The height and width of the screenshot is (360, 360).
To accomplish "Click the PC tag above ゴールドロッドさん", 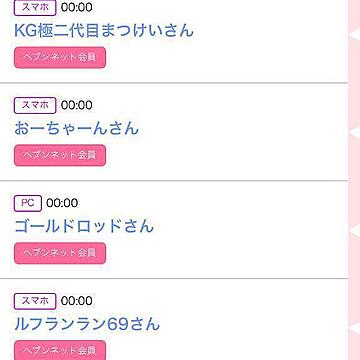I will tap(28, 203).
